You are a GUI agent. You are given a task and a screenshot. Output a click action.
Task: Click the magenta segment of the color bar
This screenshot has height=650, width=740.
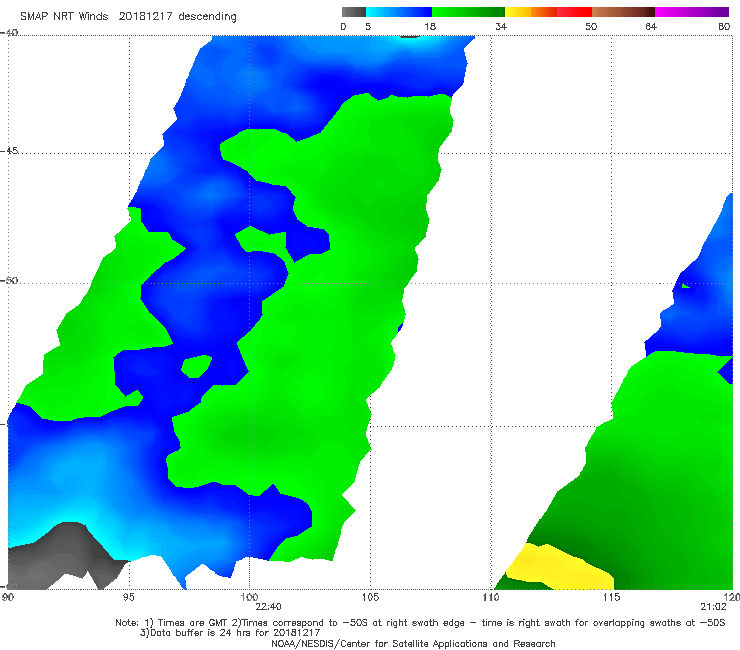(692, 12)
